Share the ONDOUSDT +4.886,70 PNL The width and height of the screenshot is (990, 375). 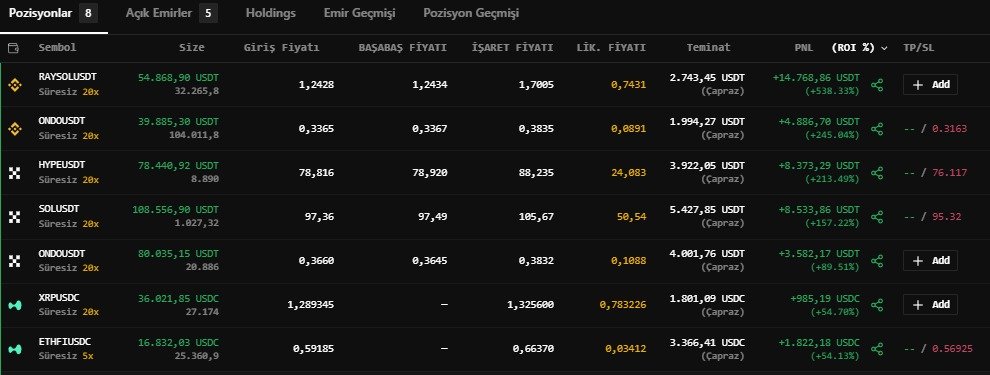pos(877,129)
